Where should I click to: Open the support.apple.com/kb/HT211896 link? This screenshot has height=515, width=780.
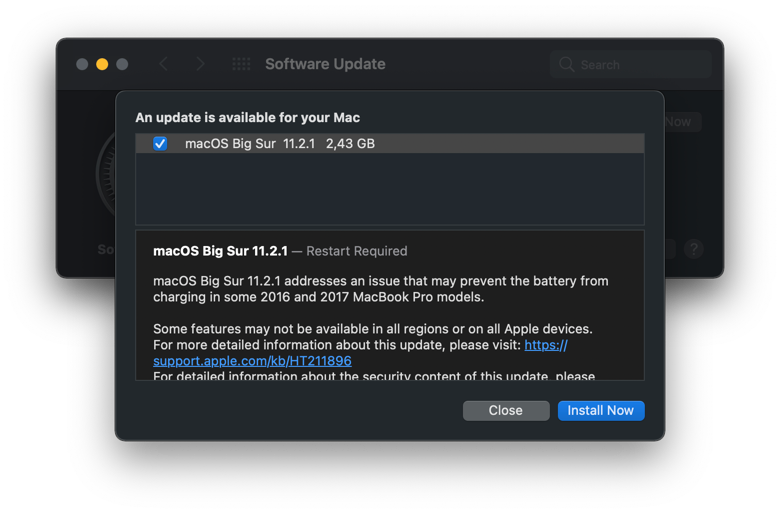(252, 360)
